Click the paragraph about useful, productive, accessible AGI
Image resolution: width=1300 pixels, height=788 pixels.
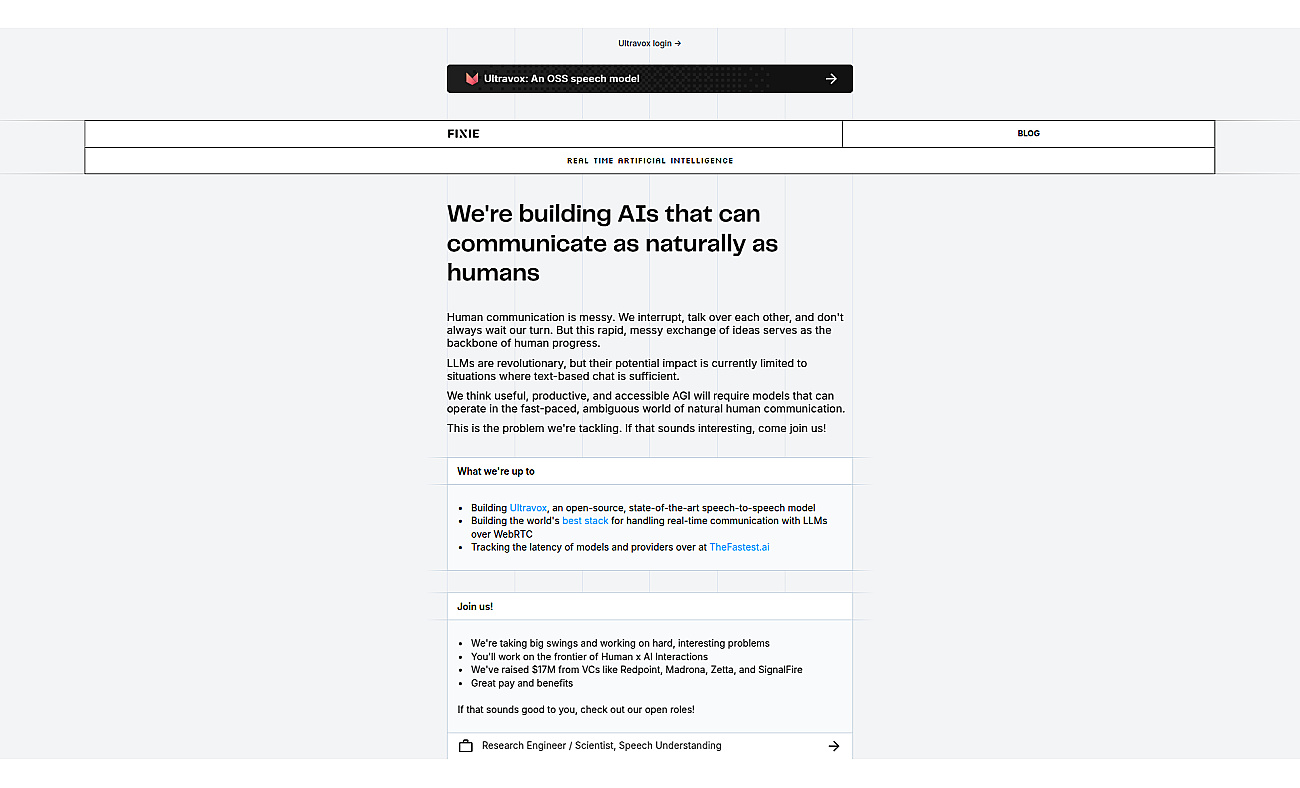(x=646, y=402)
